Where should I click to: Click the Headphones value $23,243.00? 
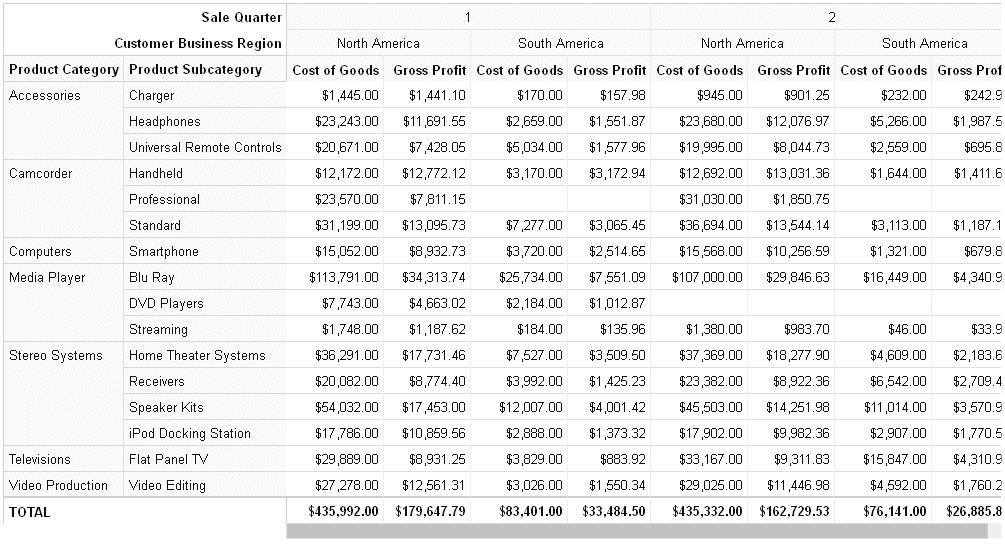(x=347, y=121)
